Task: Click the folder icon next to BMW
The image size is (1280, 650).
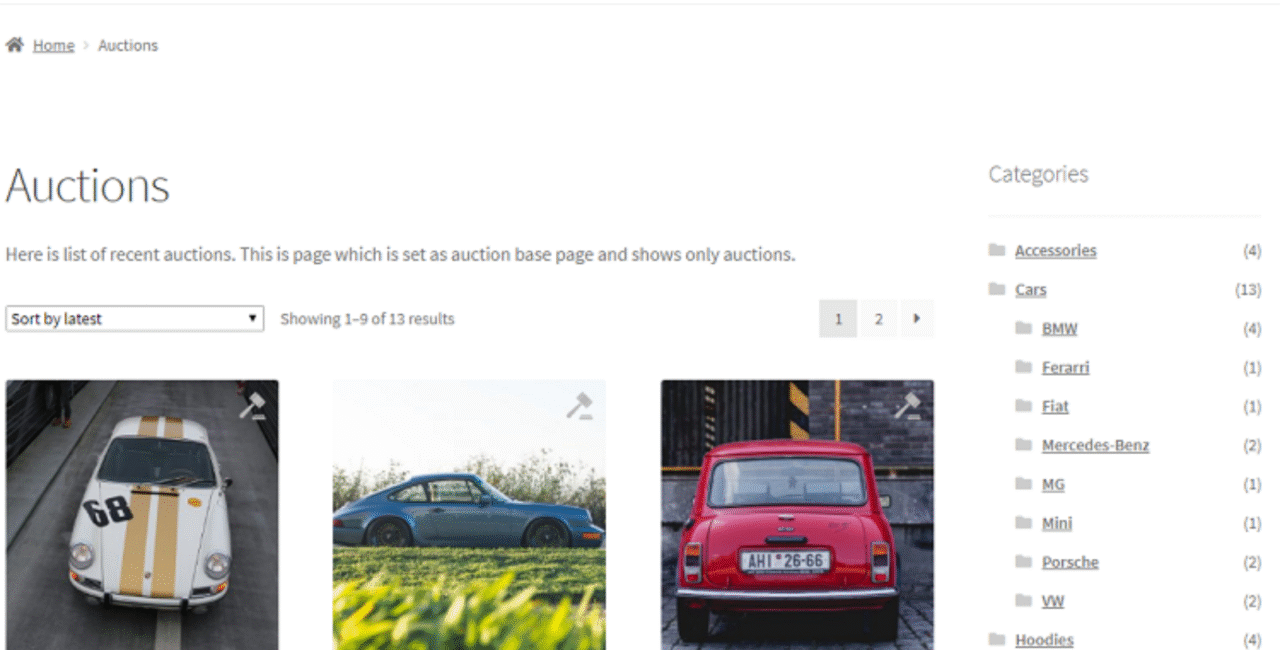Action: click(x=1023, y=328)
